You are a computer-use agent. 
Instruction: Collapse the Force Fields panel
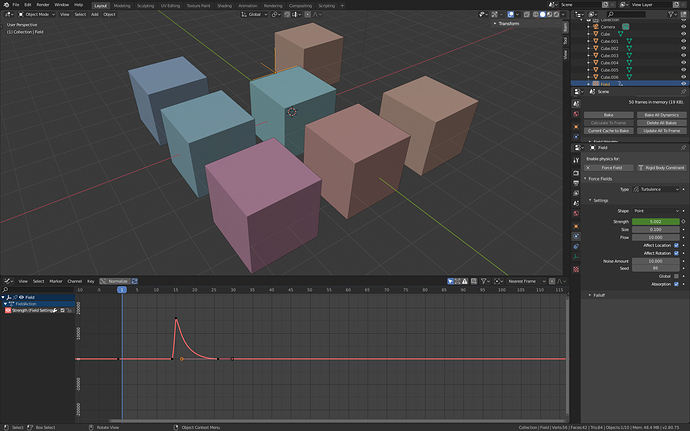[x=598, y=179]
